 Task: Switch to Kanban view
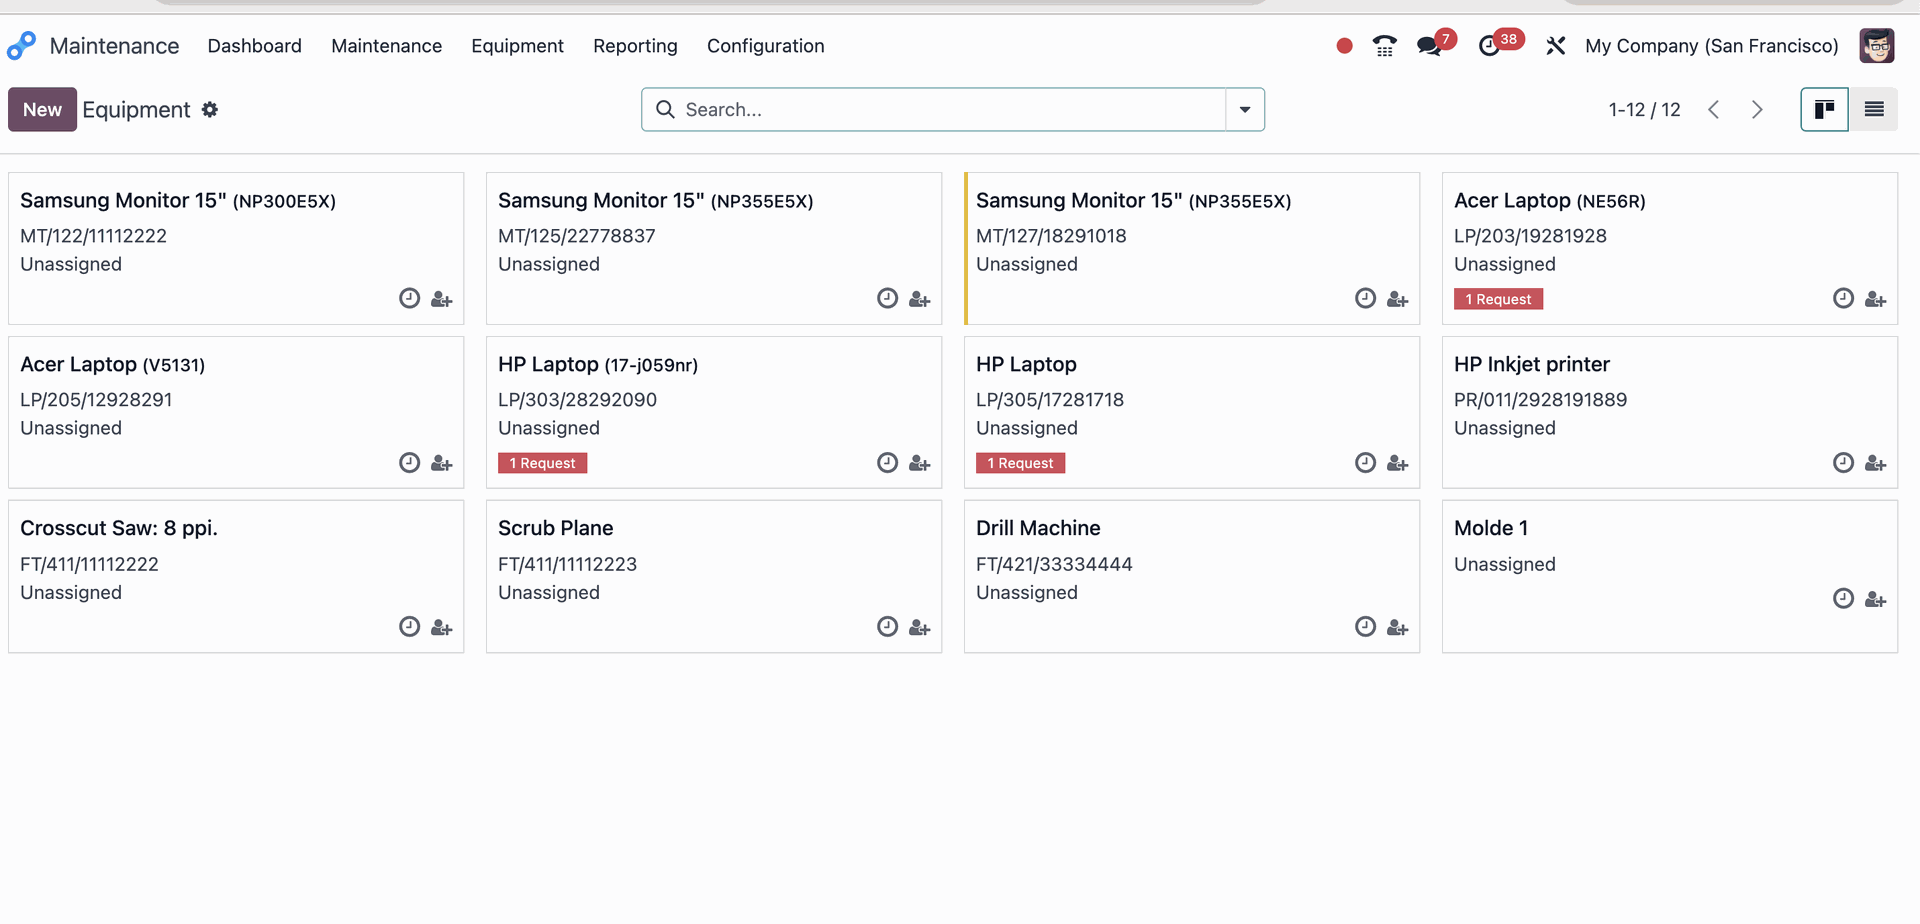[x=1824, y=110]
